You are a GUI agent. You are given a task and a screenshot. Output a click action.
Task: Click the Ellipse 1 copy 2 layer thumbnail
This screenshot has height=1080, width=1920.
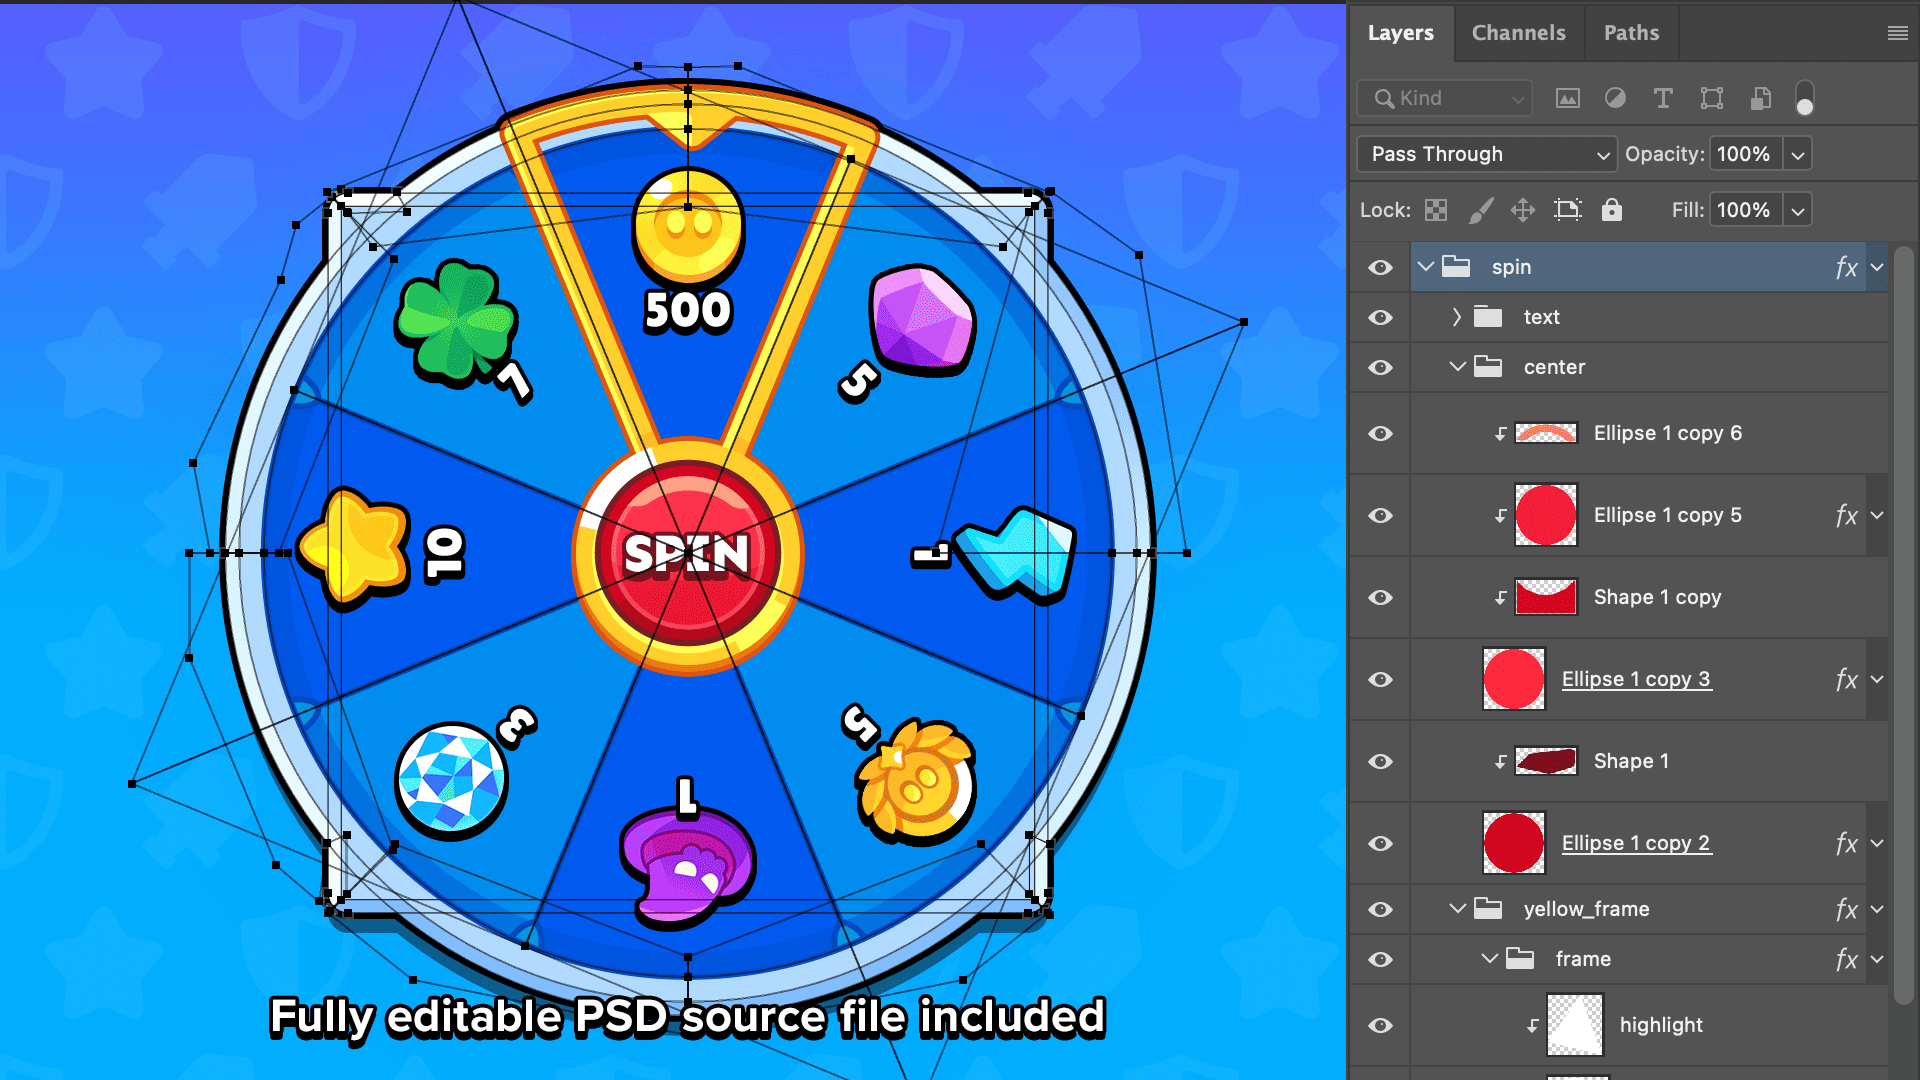pos(1513,843)
